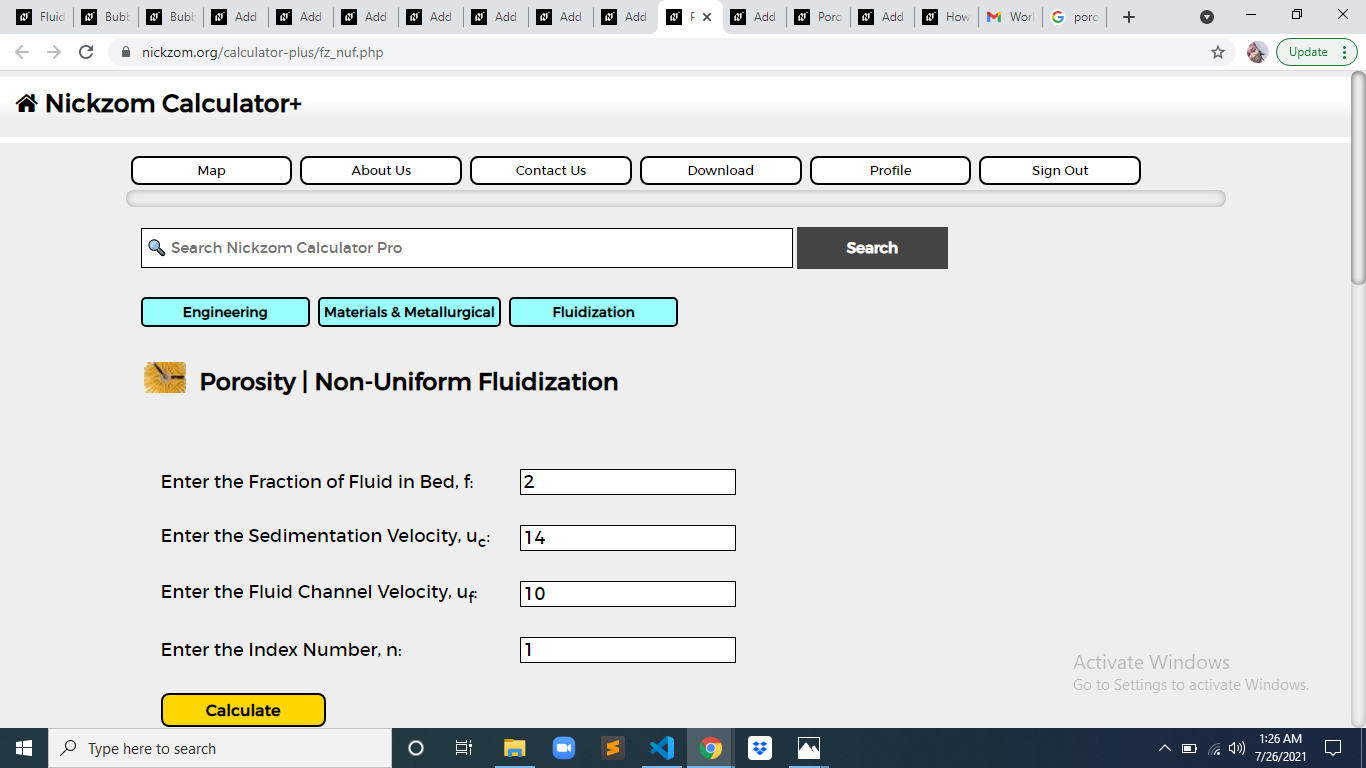Click the magnifier icon in search box

[156, 247]
